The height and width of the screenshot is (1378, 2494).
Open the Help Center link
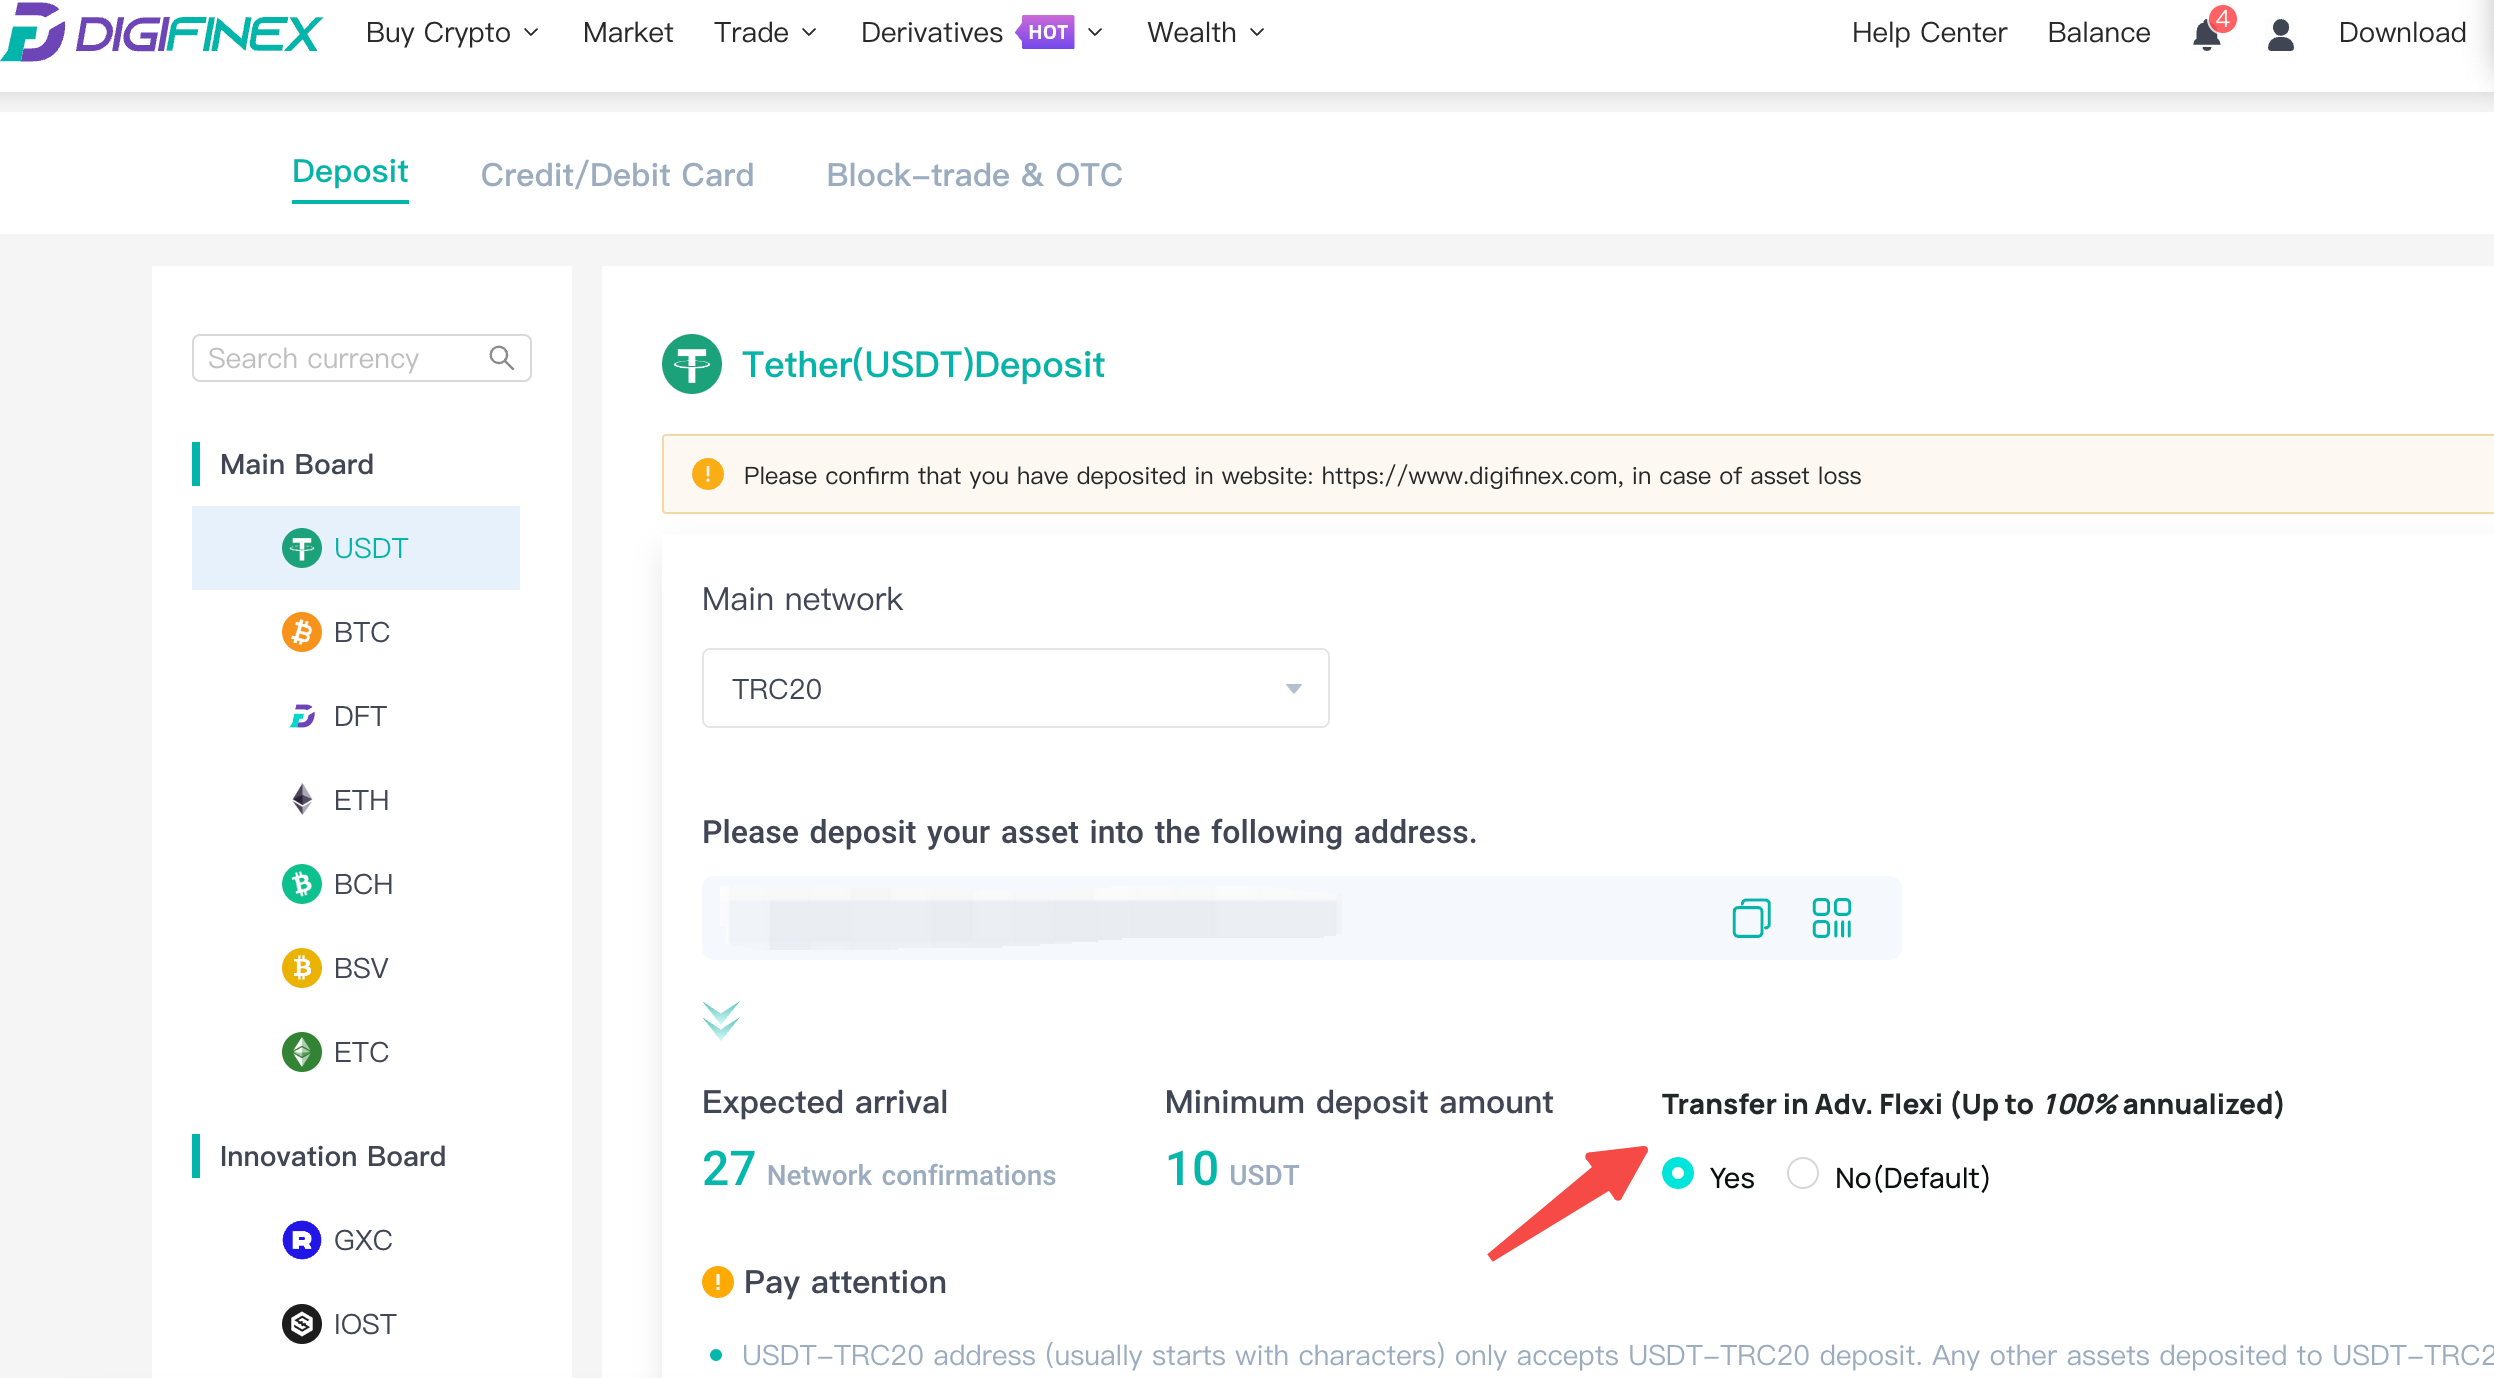(x=1928, y=33)
